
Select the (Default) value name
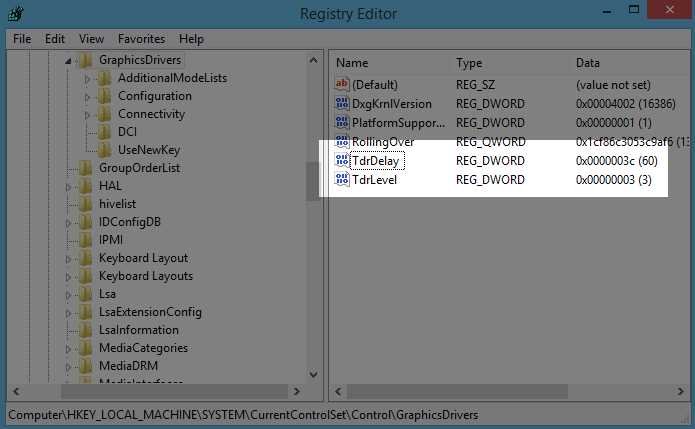[x=375, y=85]
